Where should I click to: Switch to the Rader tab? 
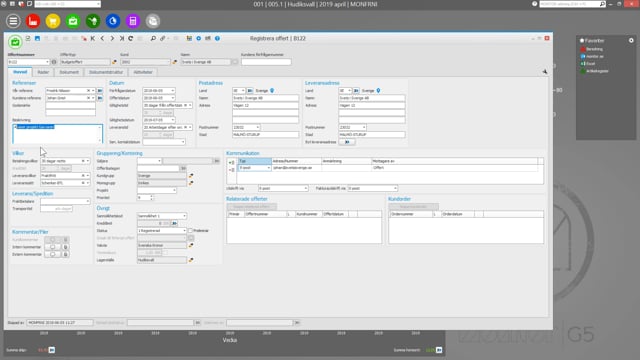coord(43,72)
